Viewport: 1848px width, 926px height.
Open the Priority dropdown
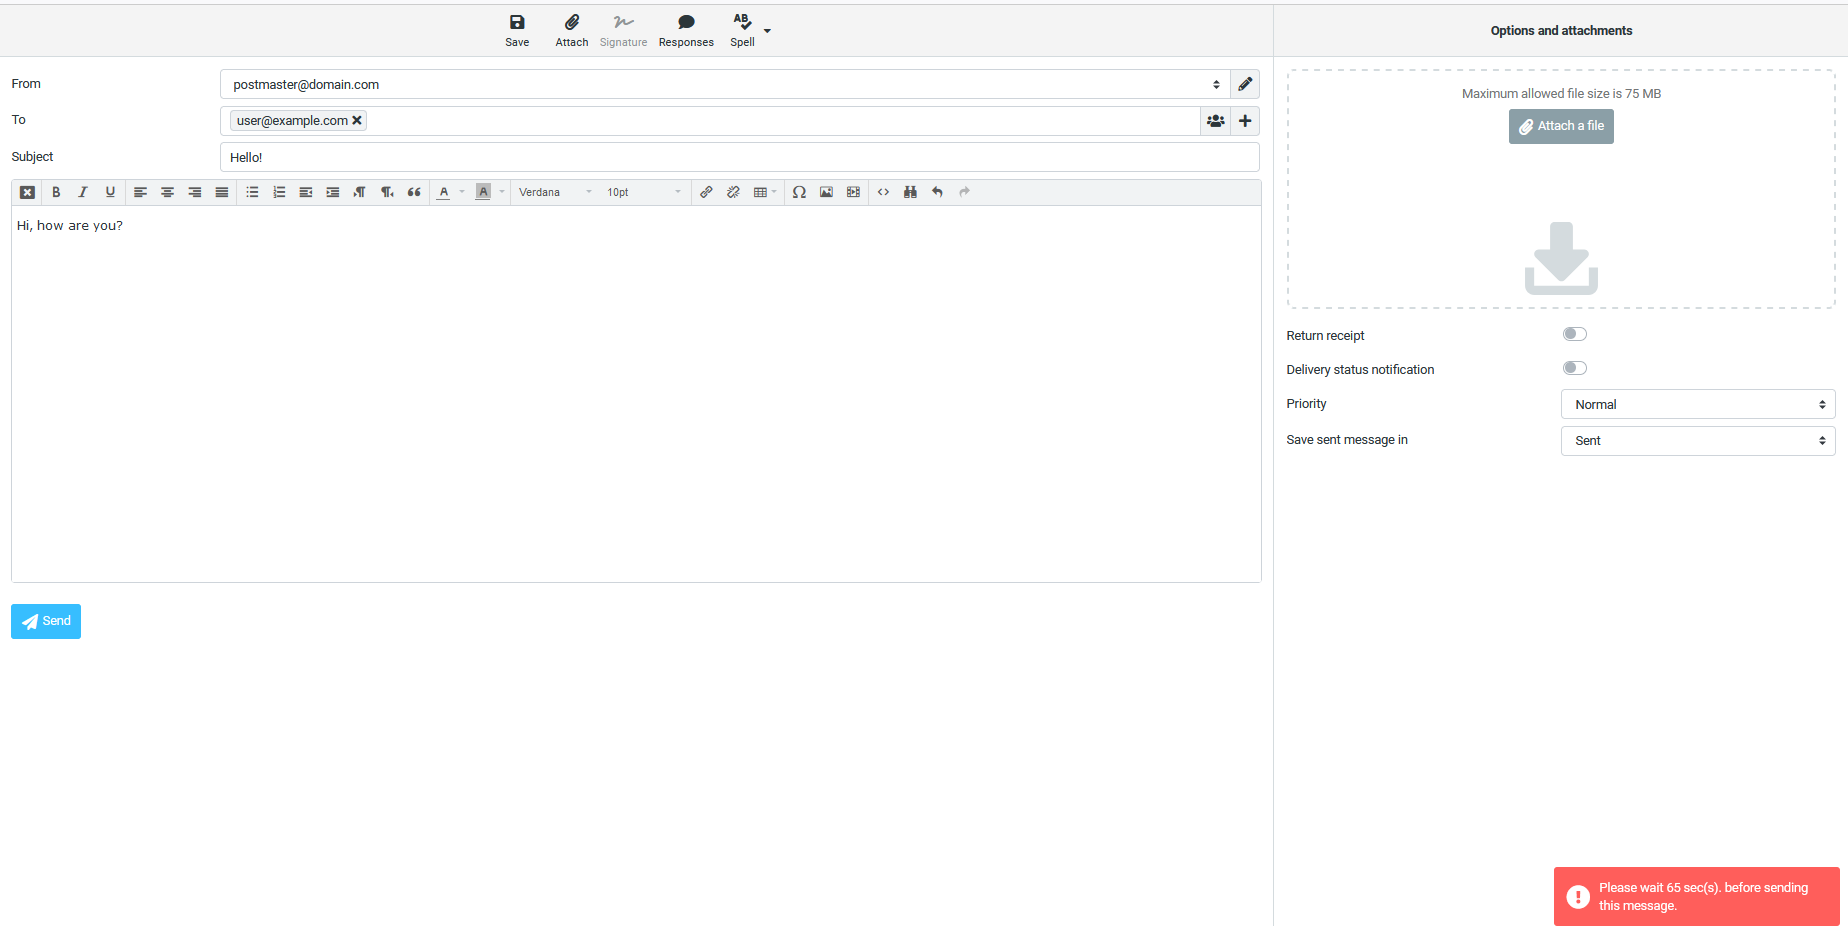point(1697,404)
